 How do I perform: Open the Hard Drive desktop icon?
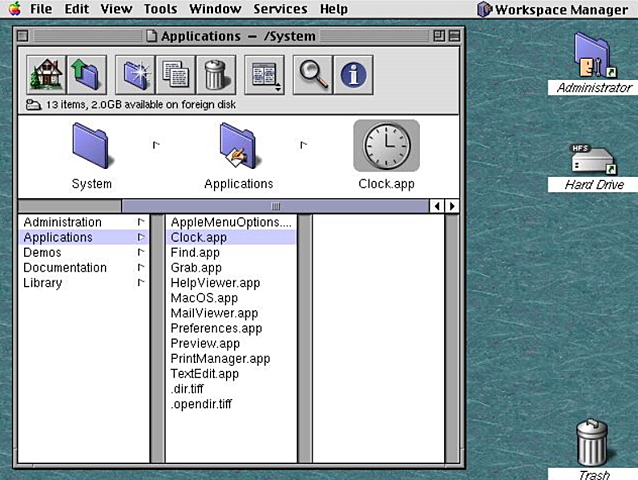(593, 159)
